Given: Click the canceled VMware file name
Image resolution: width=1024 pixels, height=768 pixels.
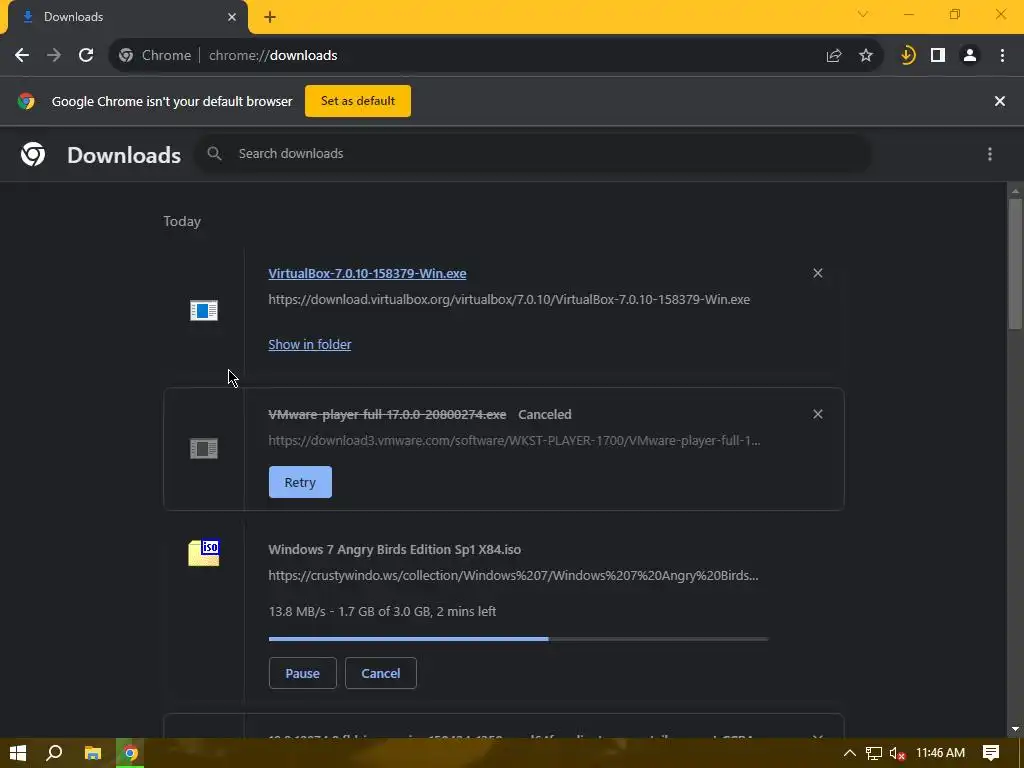Looking at the screenshot, I should [387, 415].
